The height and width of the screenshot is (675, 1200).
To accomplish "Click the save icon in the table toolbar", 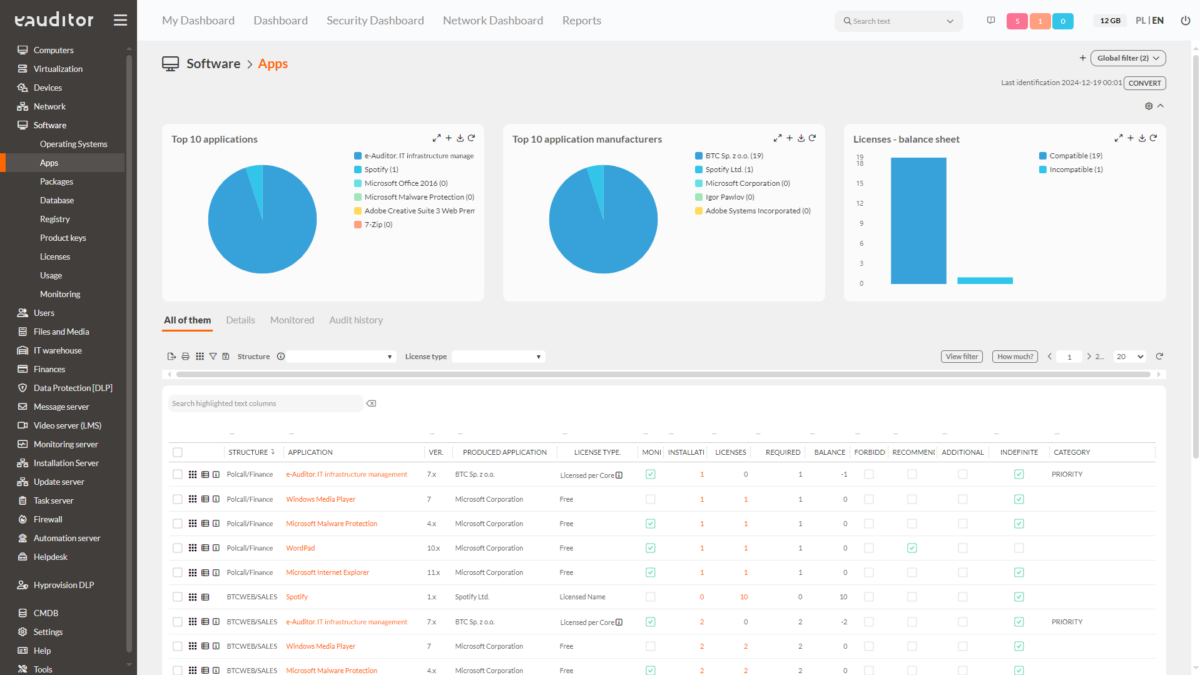I will (225, 356).
